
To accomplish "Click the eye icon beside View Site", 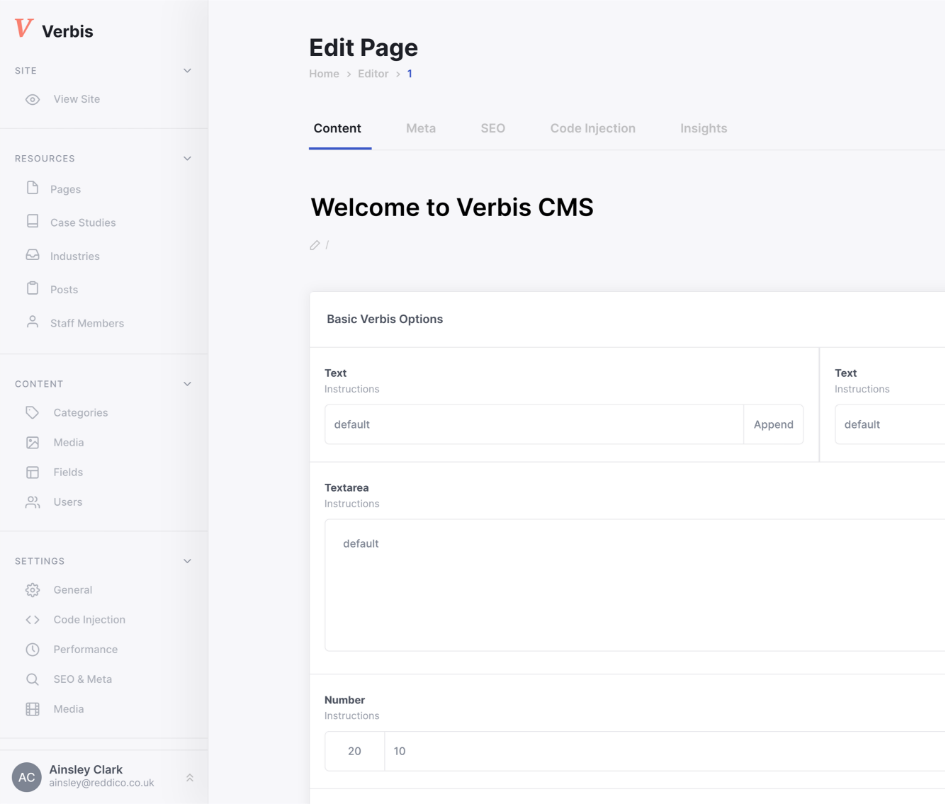I will [33, 99].
